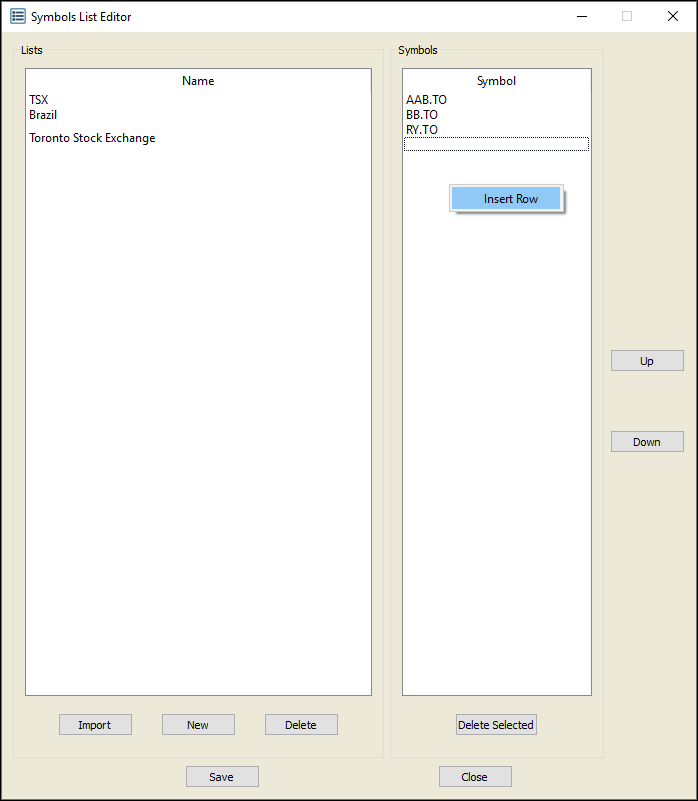Select the RY.TO symbol row

pyautogui.click(x=422, y=130)
